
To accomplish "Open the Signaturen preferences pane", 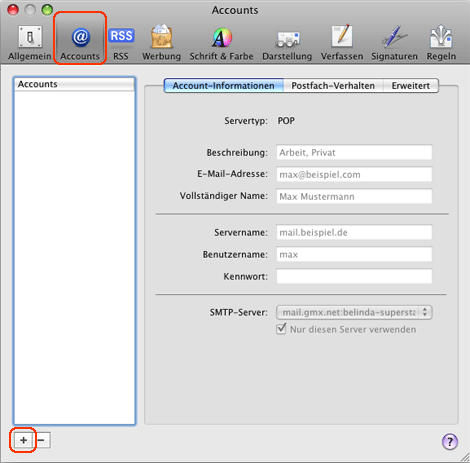I will tap(394, 43).
